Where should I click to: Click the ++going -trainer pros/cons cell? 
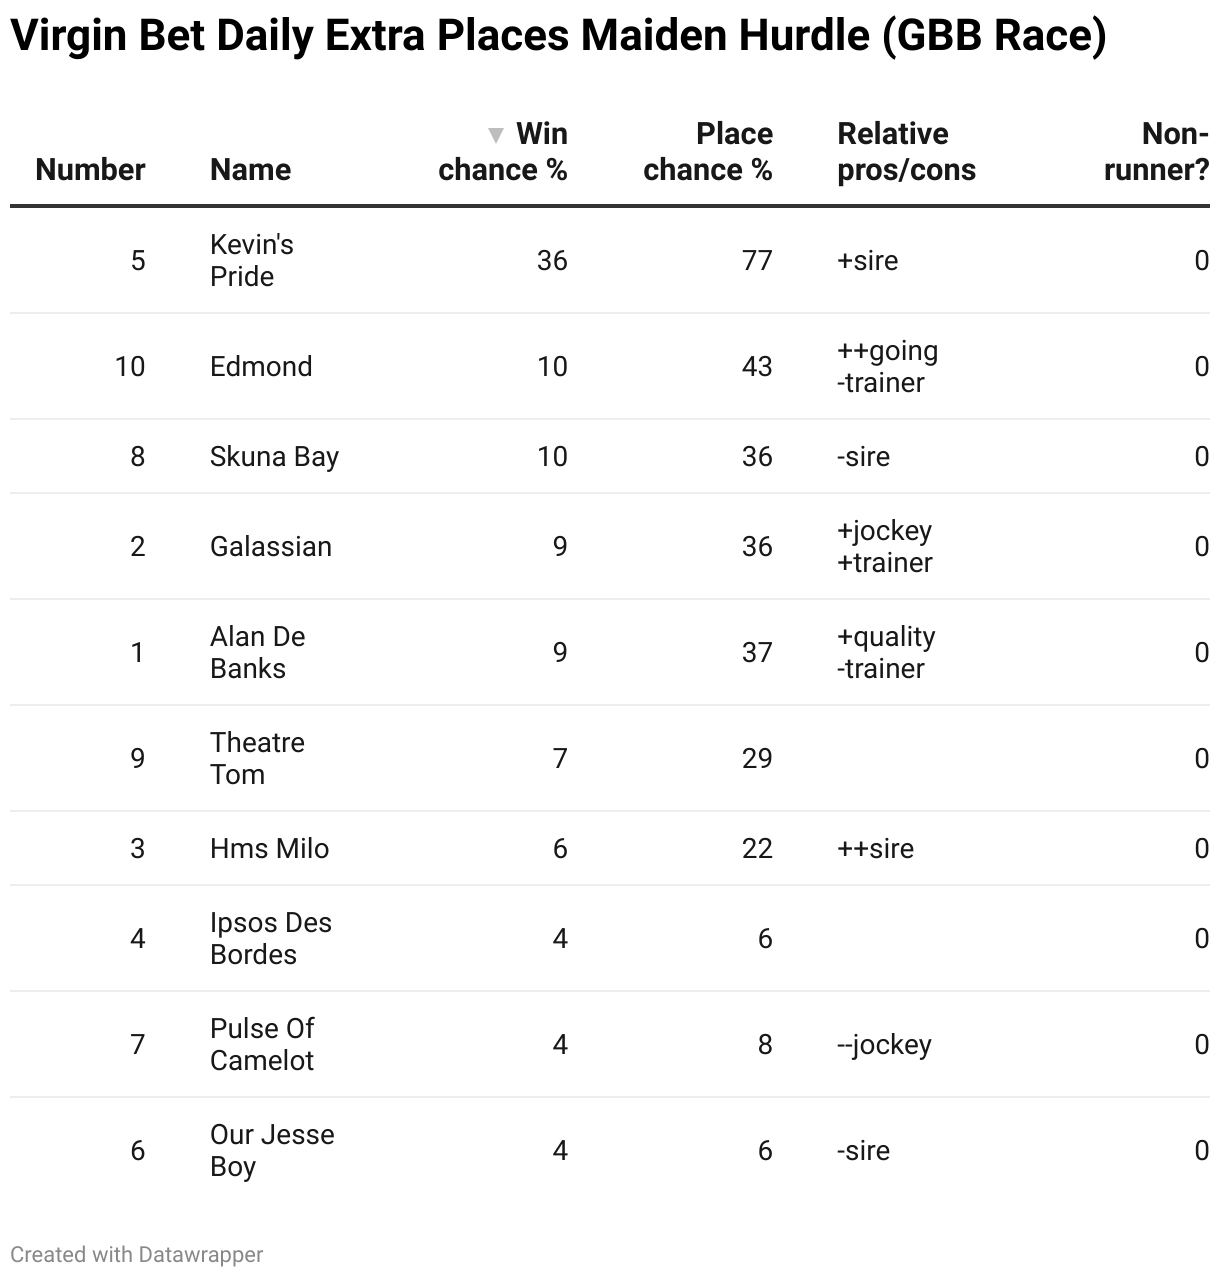click(x=887, y=366)
